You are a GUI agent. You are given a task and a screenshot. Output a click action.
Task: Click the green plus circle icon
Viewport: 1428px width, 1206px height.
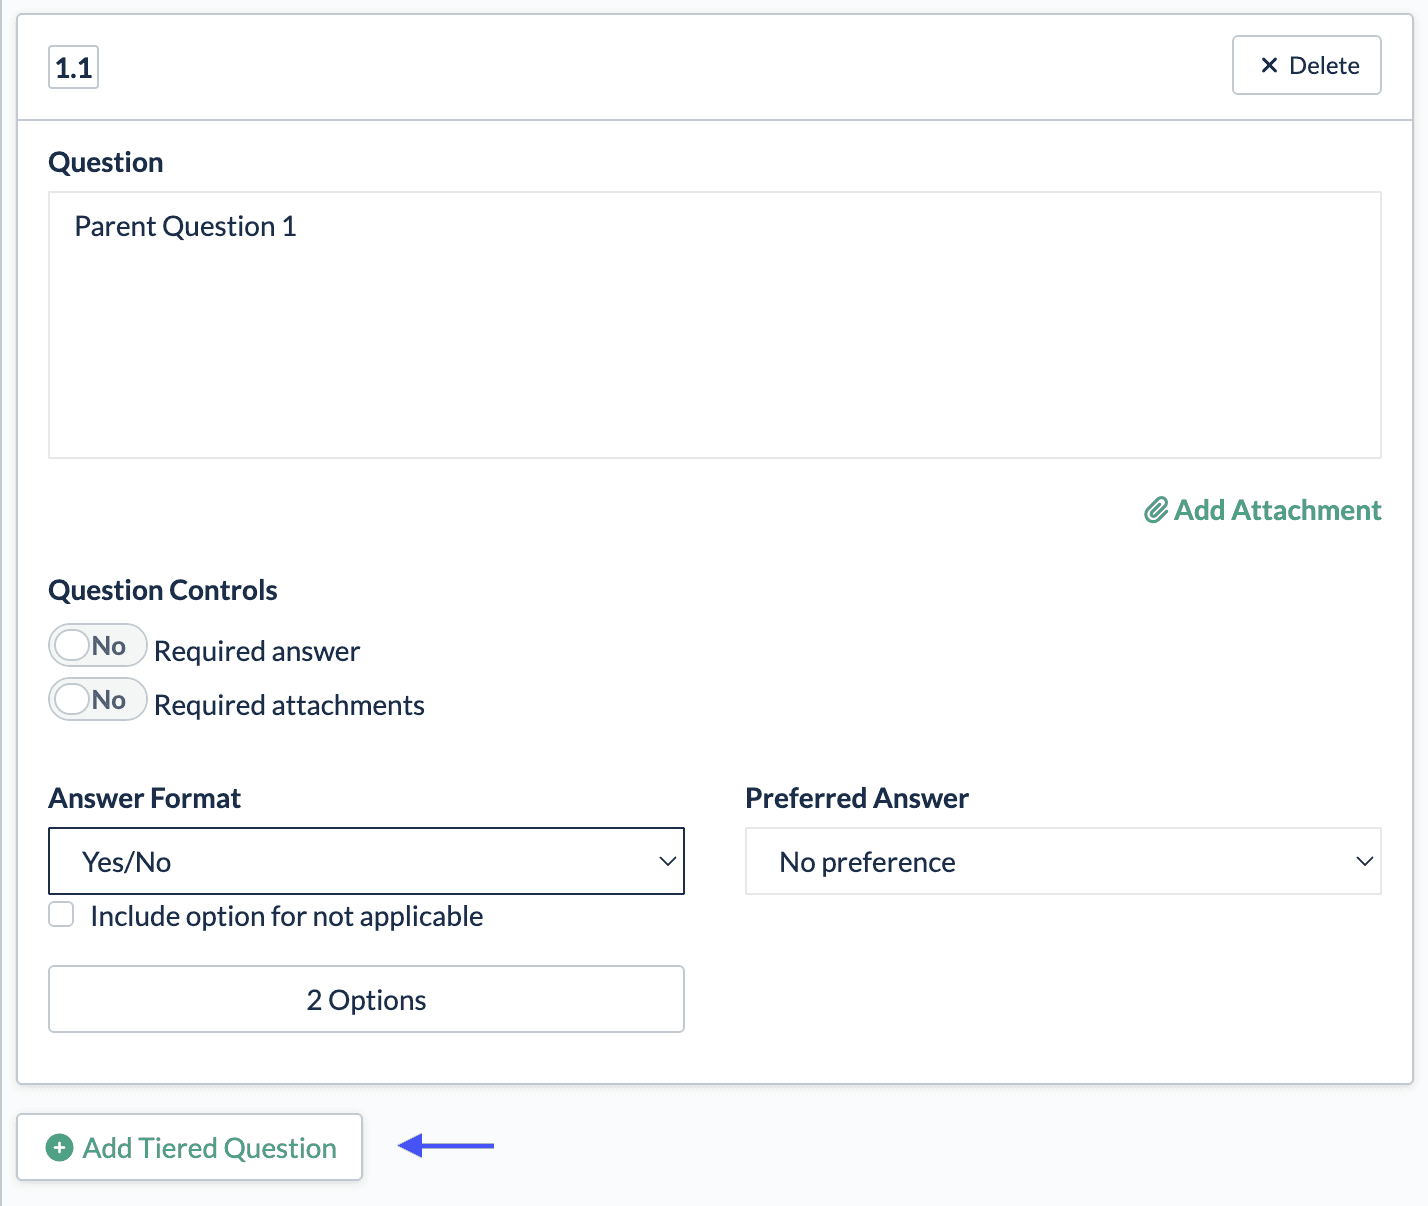tap(60, 1148)
